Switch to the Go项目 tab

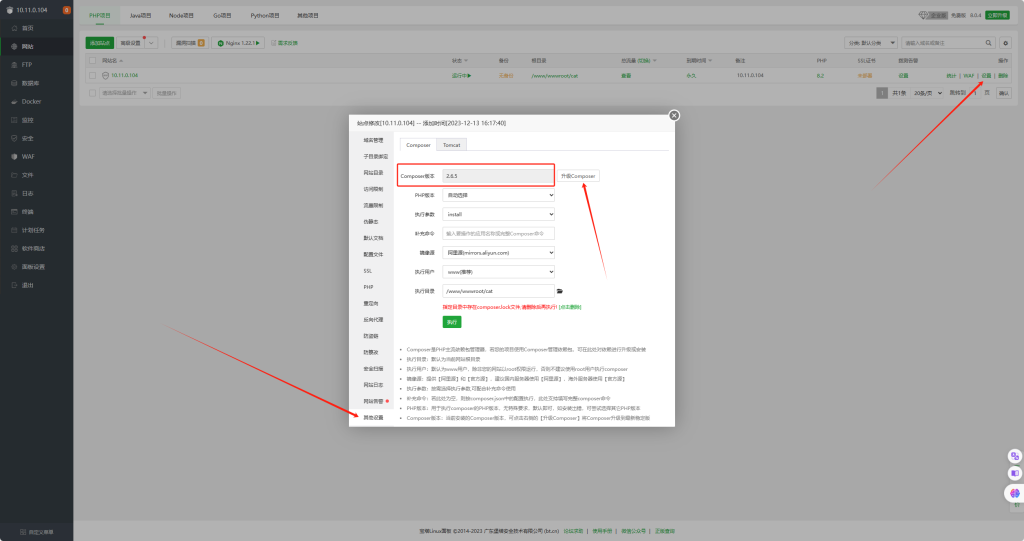point(222,15)
